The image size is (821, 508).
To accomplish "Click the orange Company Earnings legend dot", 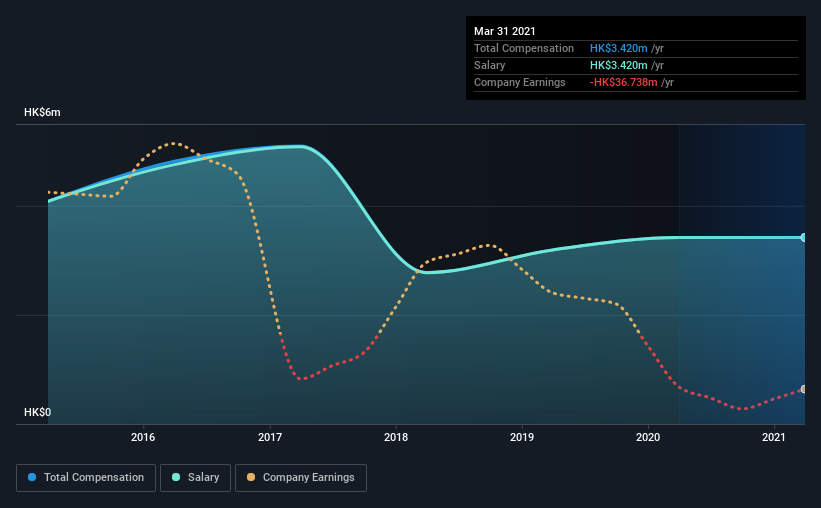I will coord(251,477).
